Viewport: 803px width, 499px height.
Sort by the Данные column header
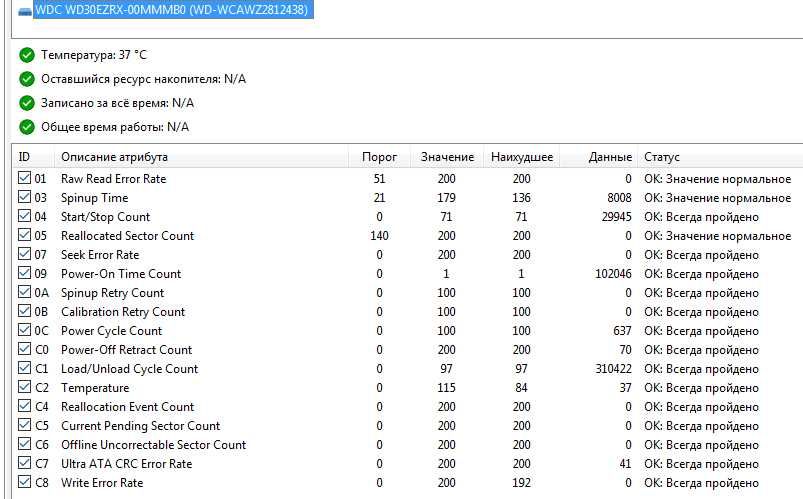click(x=599, y=157)
